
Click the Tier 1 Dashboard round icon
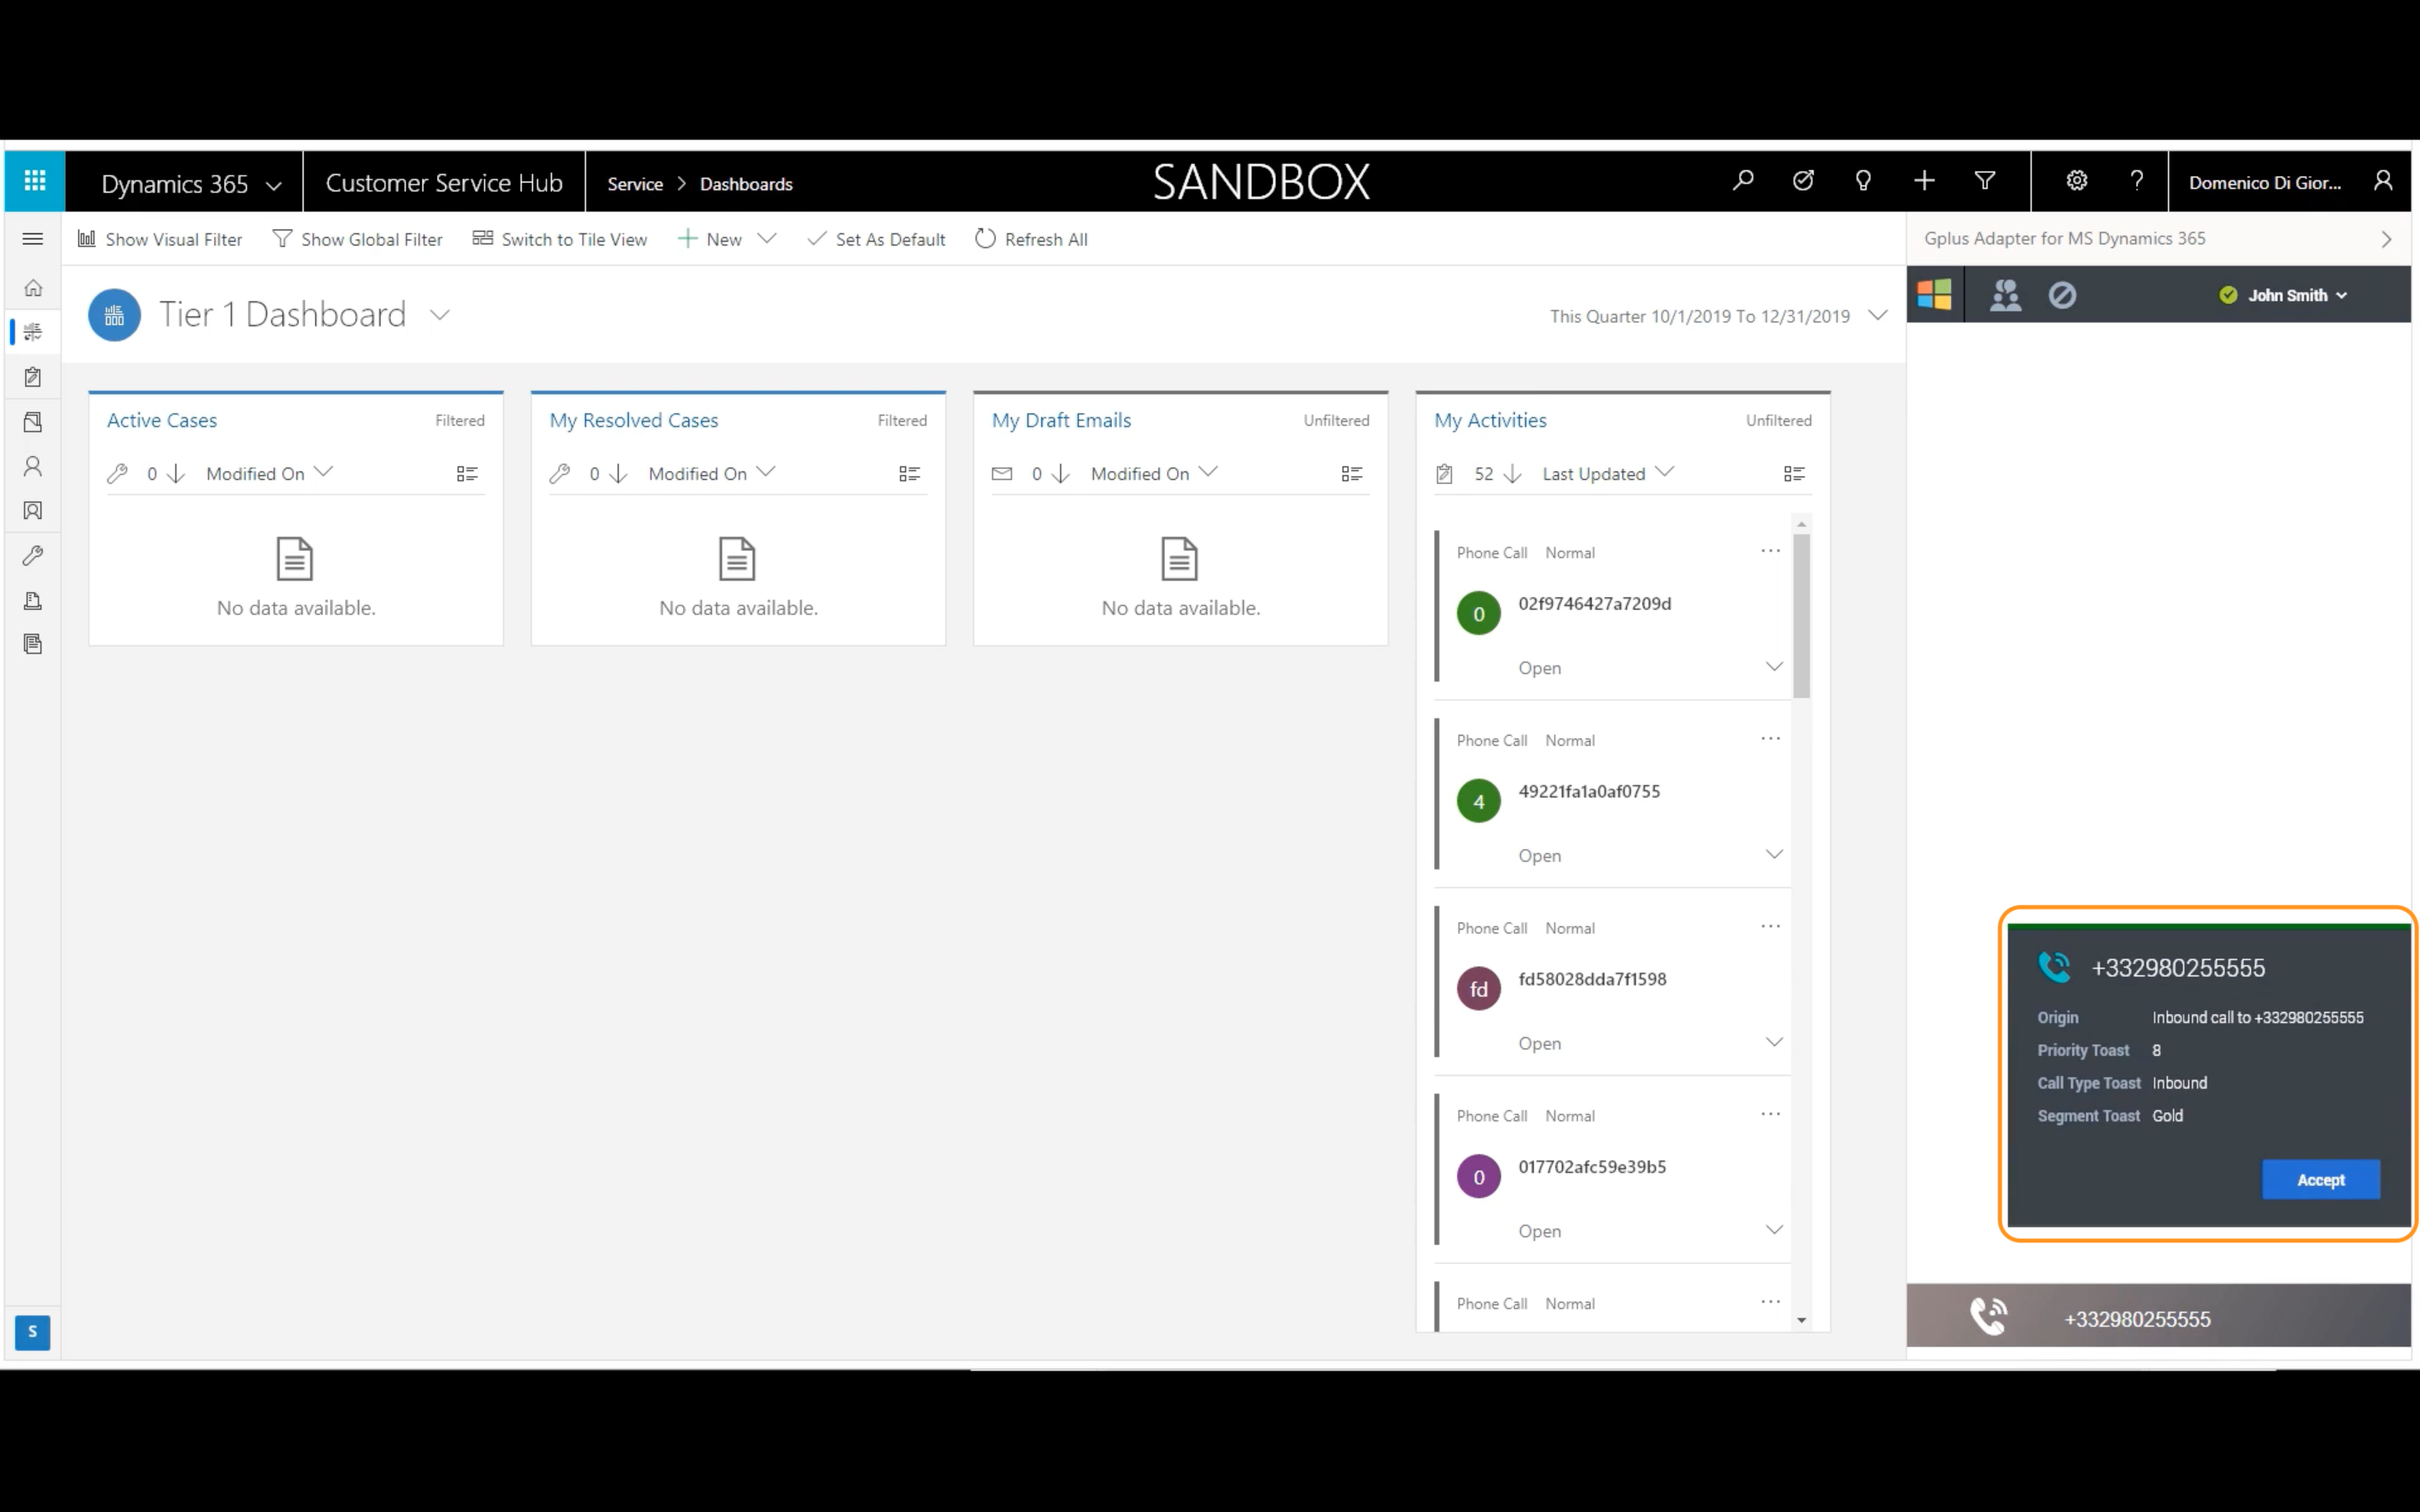pyautogui.click(x=114, y=315)
